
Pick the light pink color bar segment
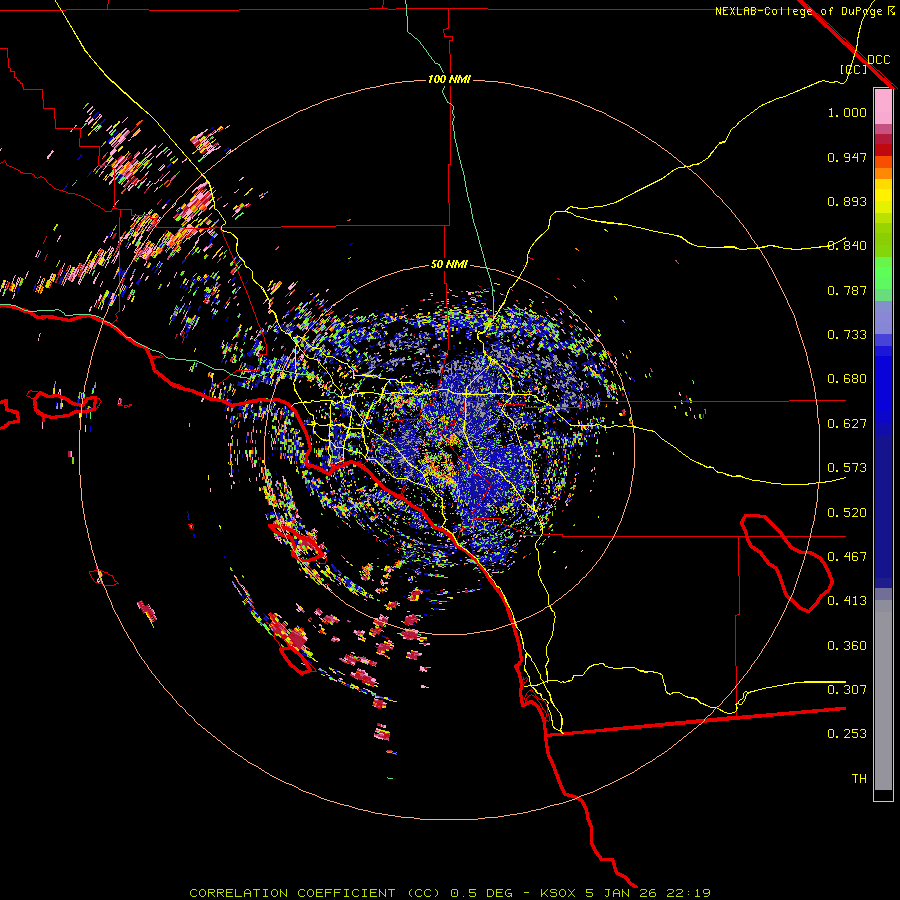pos(883,106)
